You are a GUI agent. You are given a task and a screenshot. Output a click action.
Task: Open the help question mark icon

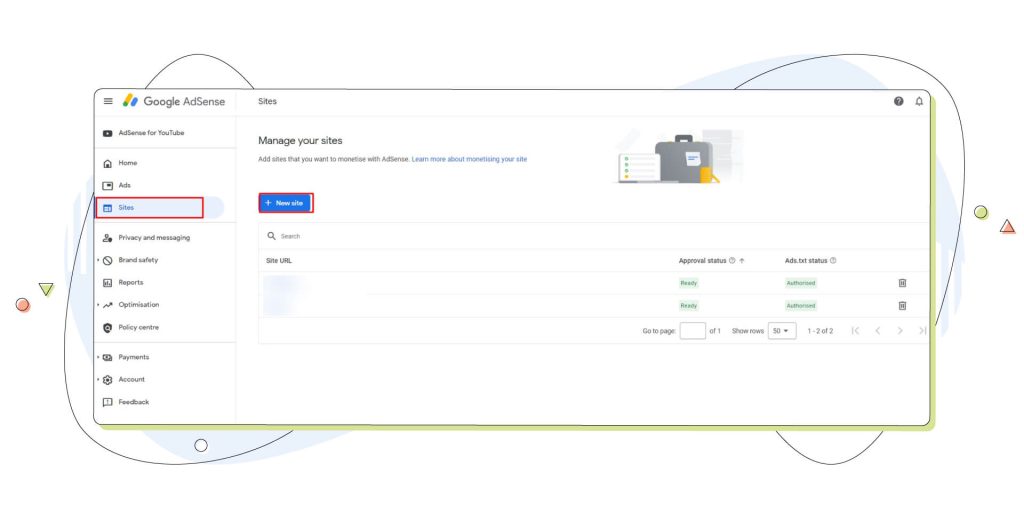click(x=899, y=101)
